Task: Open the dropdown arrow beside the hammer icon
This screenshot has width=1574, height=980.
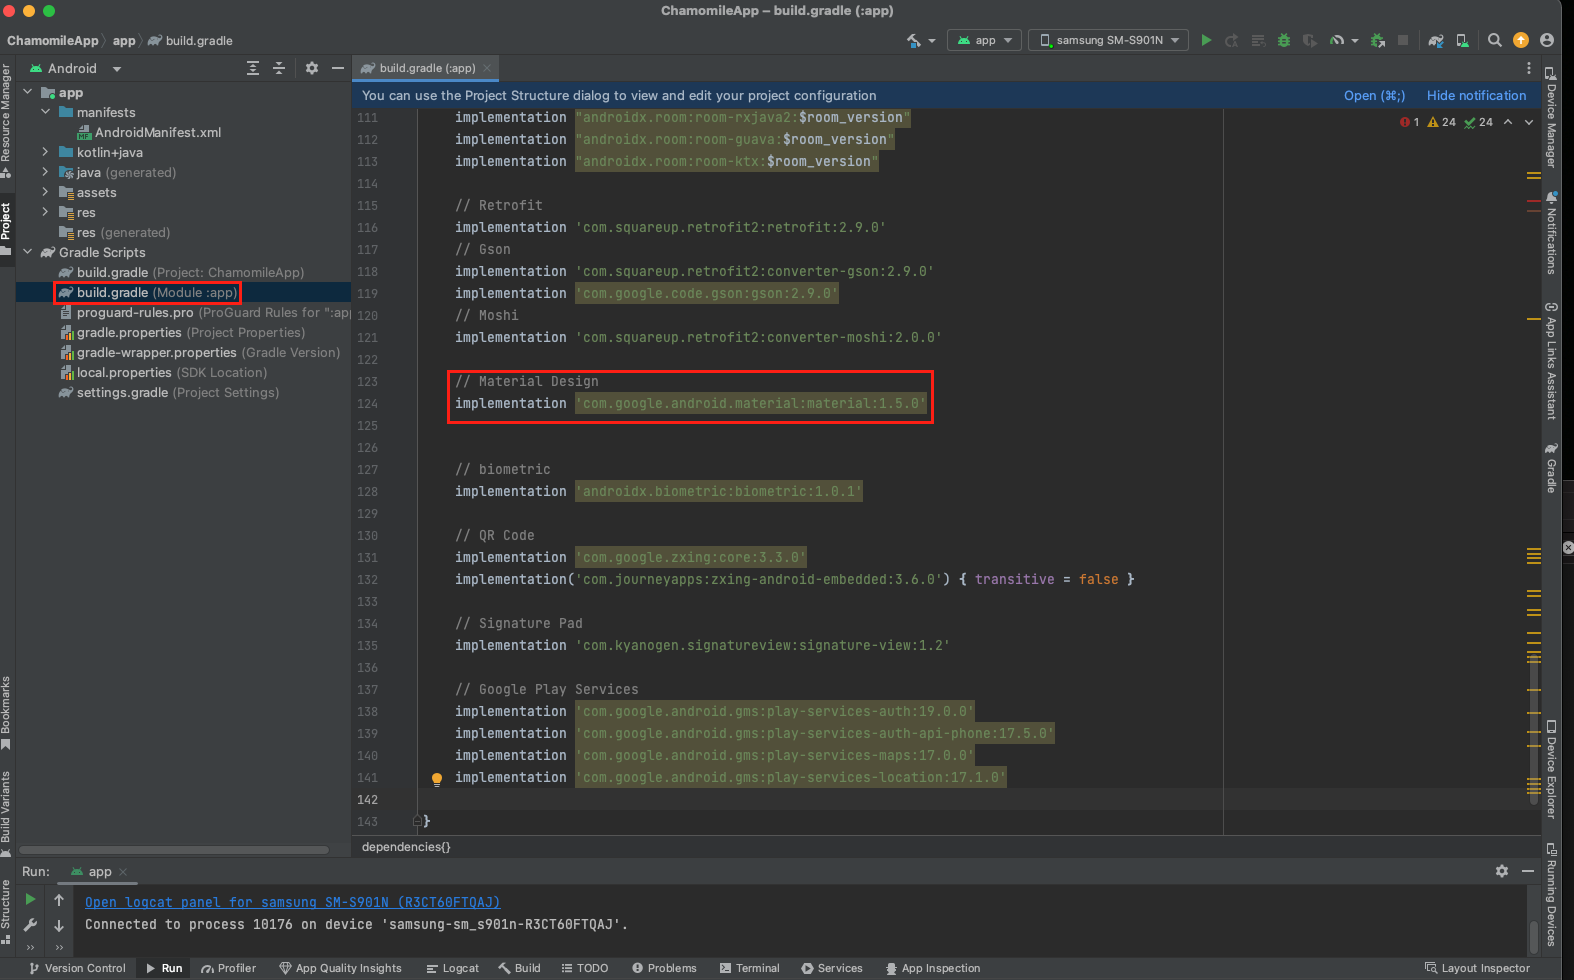Action: click(932, 41)
